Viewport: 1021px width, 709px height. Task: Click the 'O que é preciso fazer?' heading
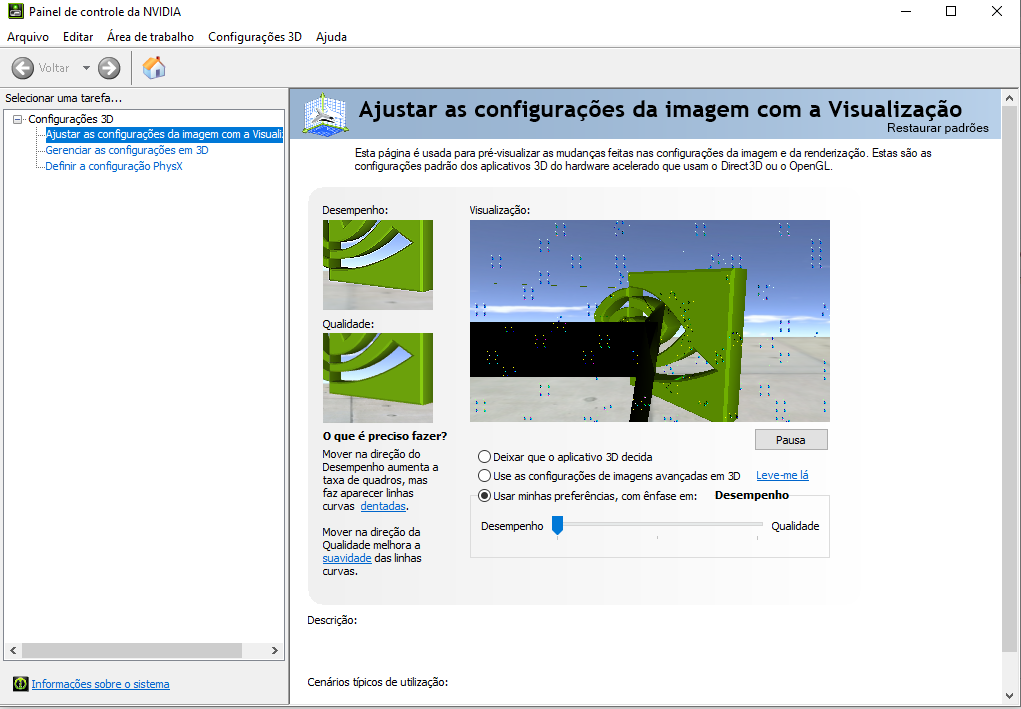(x=385, y=436)
